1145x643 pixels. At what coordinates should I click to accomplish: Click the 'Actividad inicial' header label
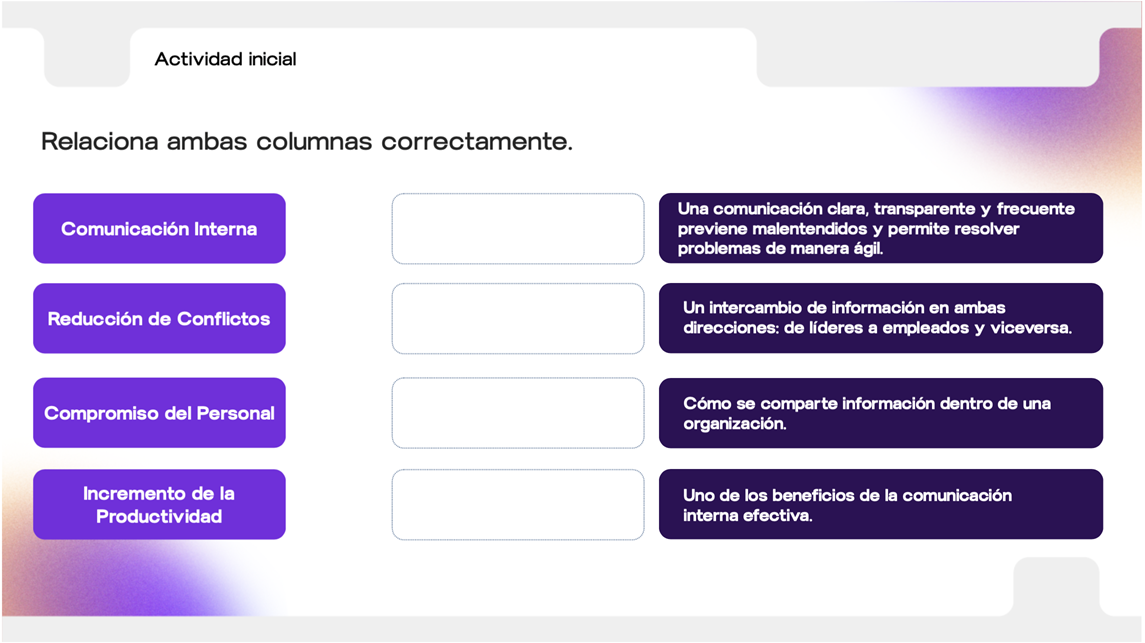tap(225, 59)
